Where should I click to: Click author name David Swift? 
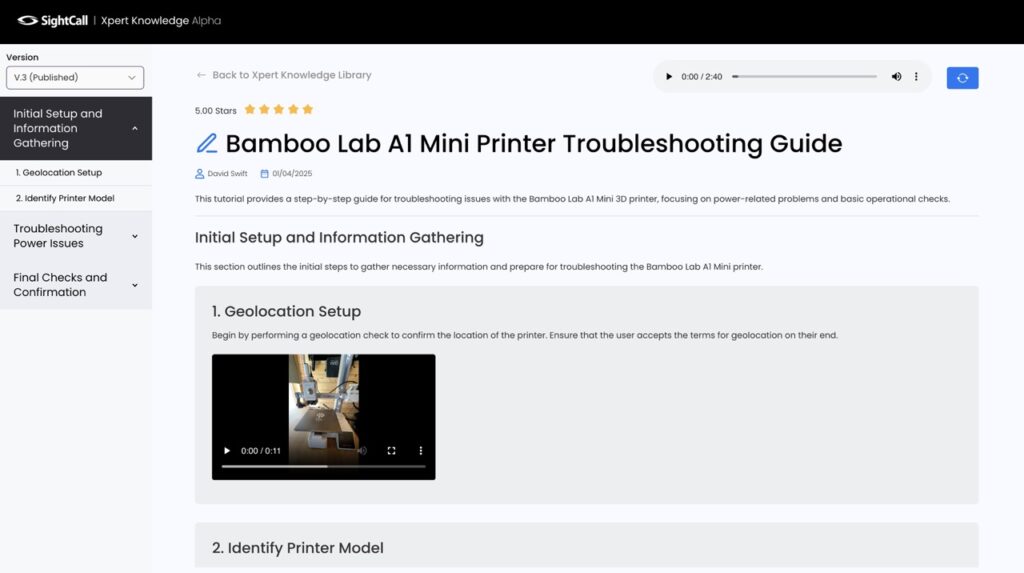tap(227, 174)
